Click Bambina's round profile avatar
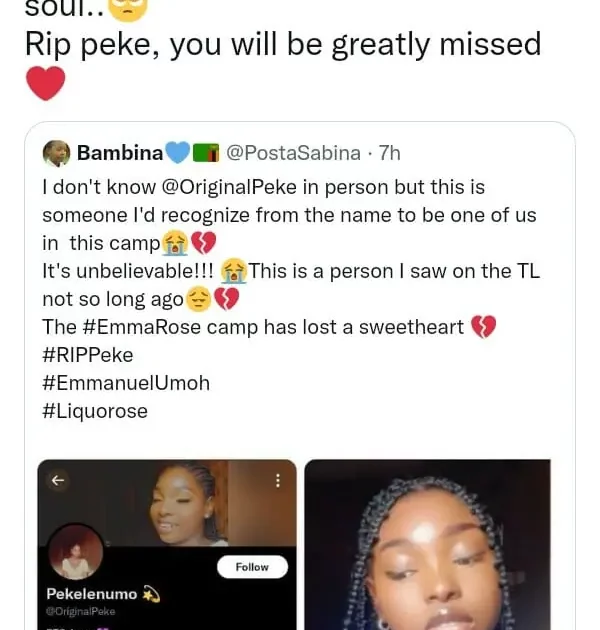This screenshot has height=630, width=600. [57, 153]
